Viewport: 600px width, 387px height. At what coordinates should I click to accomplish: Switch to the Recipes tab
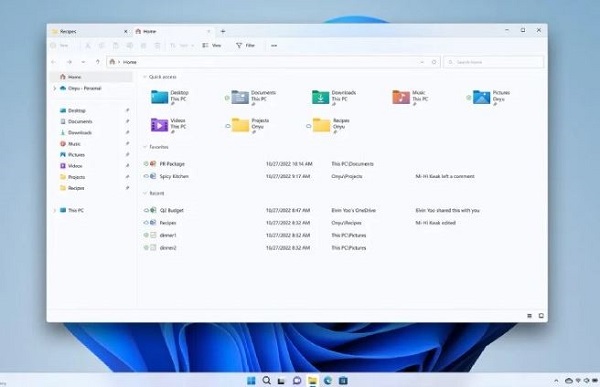coord(90,31)
